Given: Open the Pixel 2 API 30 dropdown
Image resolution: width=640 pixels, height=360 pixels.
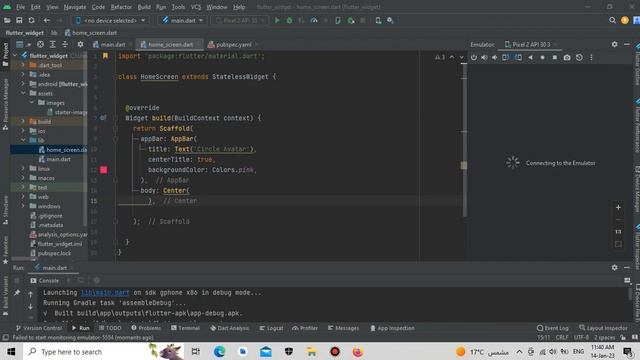Looking at the screenshot, I should [240, 20].
